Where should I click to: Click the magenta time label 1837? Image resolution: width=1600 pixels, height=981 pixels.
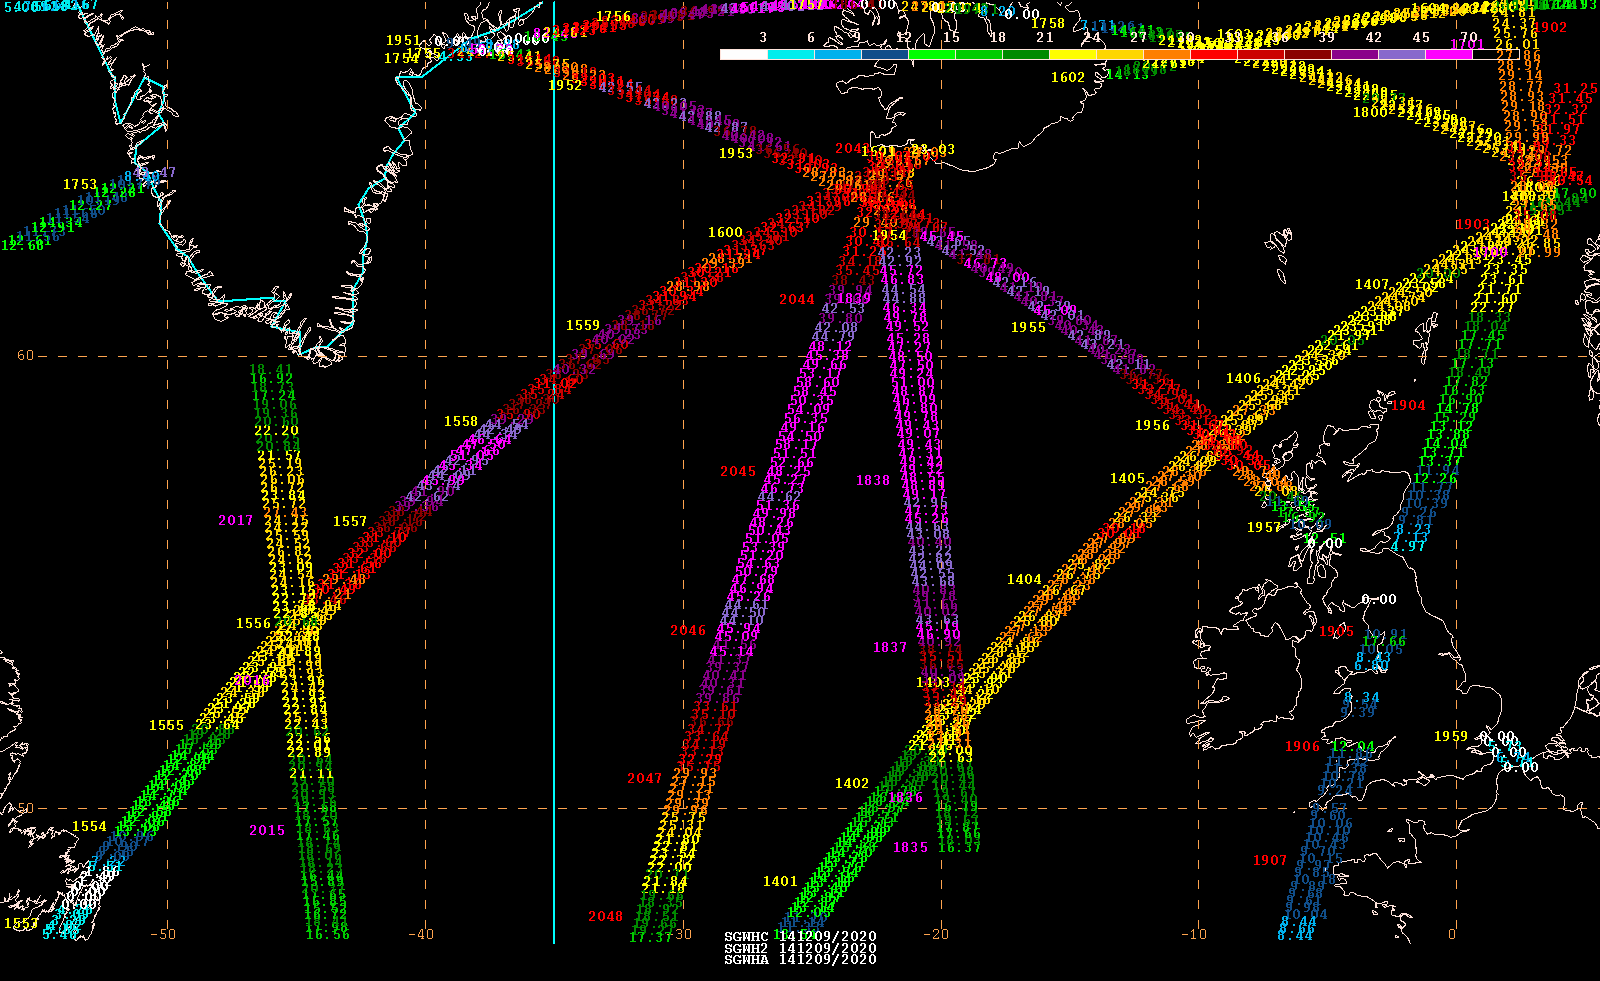pyautogui.click(x=890, y=647)
